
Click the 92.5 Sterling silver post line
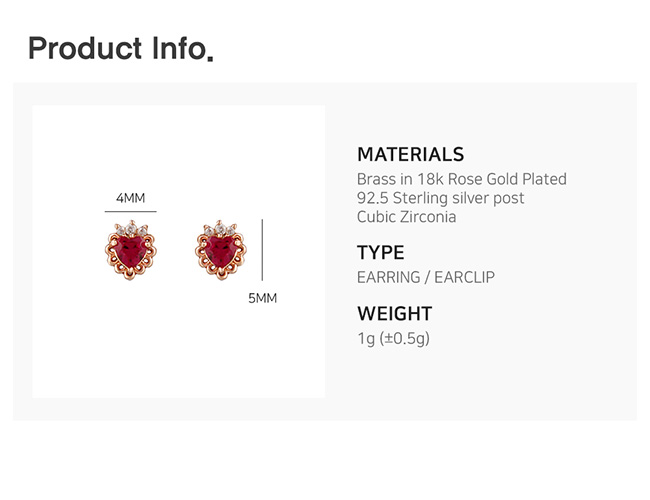point(440,198)
